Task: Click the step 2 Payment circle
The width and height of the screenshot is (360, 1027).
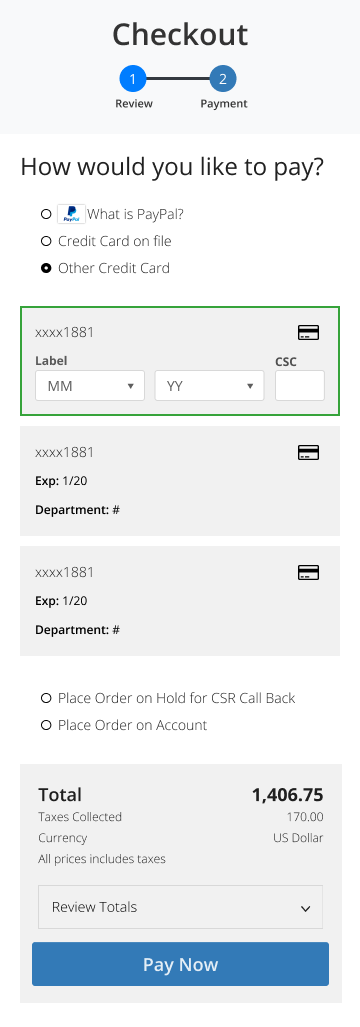Action: point(223,79)
